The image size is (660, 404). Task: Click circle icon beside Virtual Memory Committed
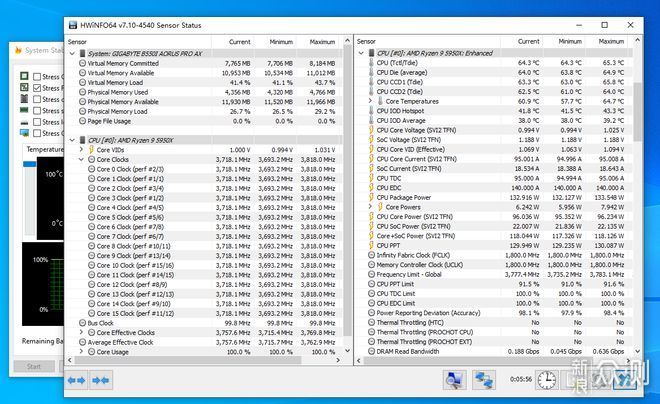click(x=82, y=63)
